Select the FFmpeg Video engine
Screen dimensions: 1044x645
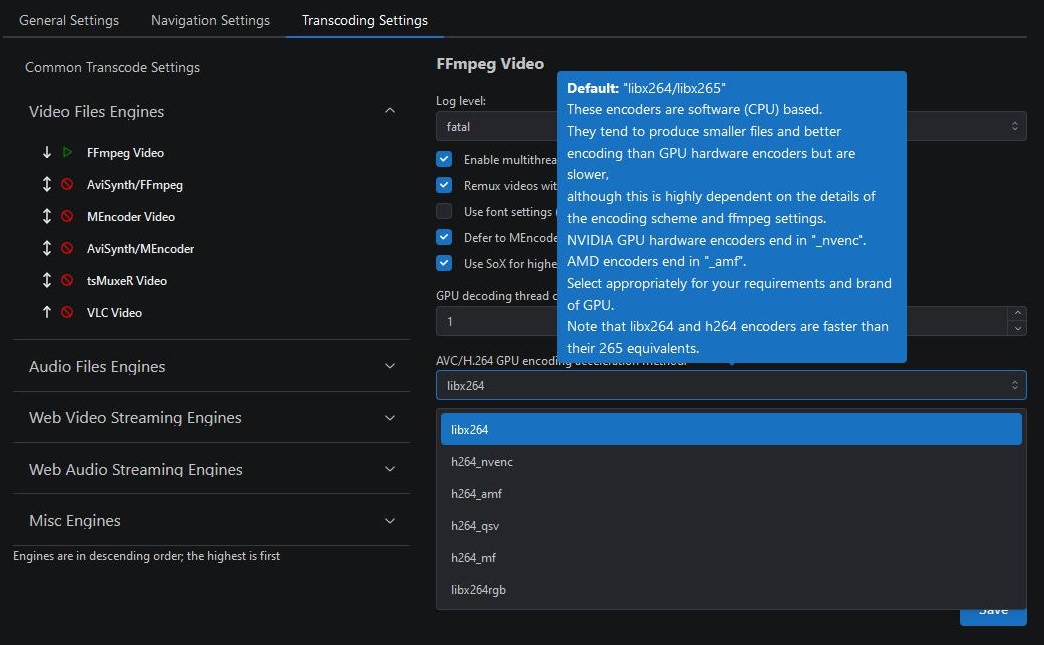(125, 152)
